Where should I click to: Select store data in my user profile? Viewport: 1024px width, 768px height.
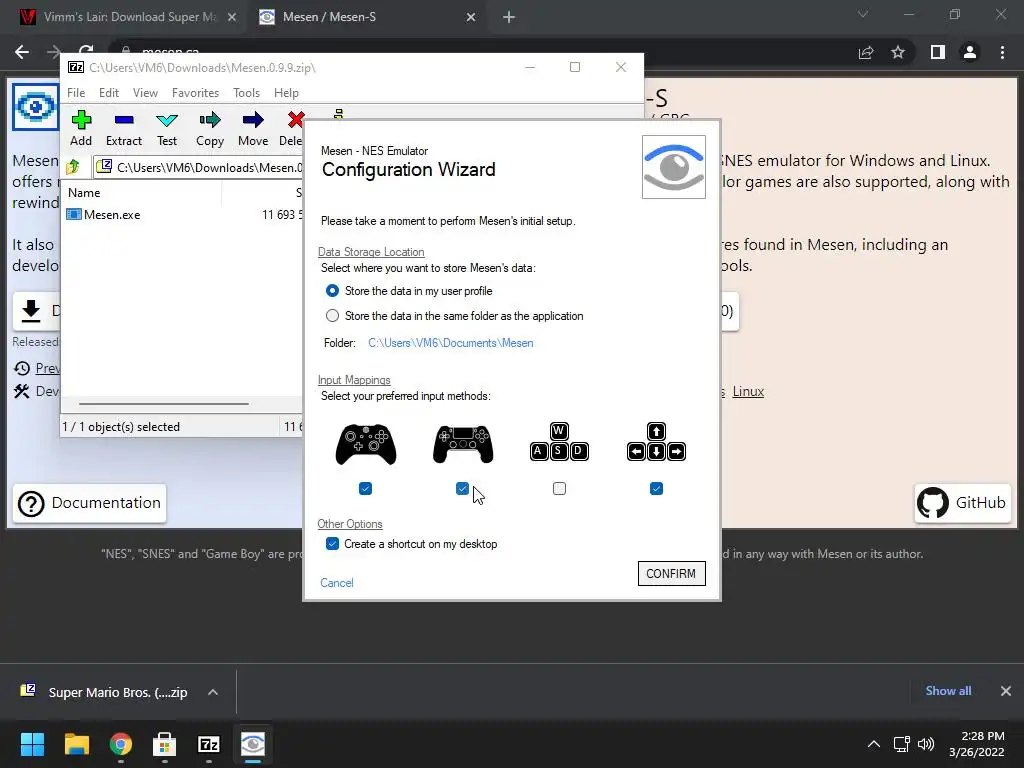click(x=332, y=291)
